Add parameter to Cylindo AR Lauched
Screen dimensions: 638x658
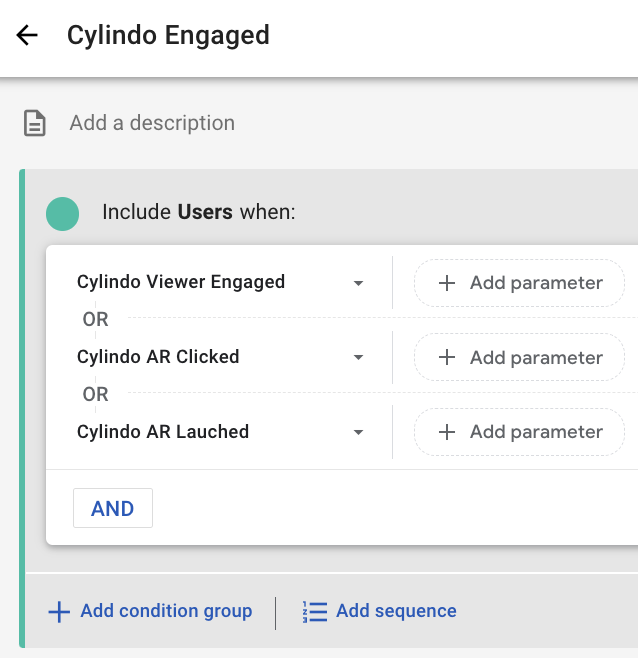520,432
